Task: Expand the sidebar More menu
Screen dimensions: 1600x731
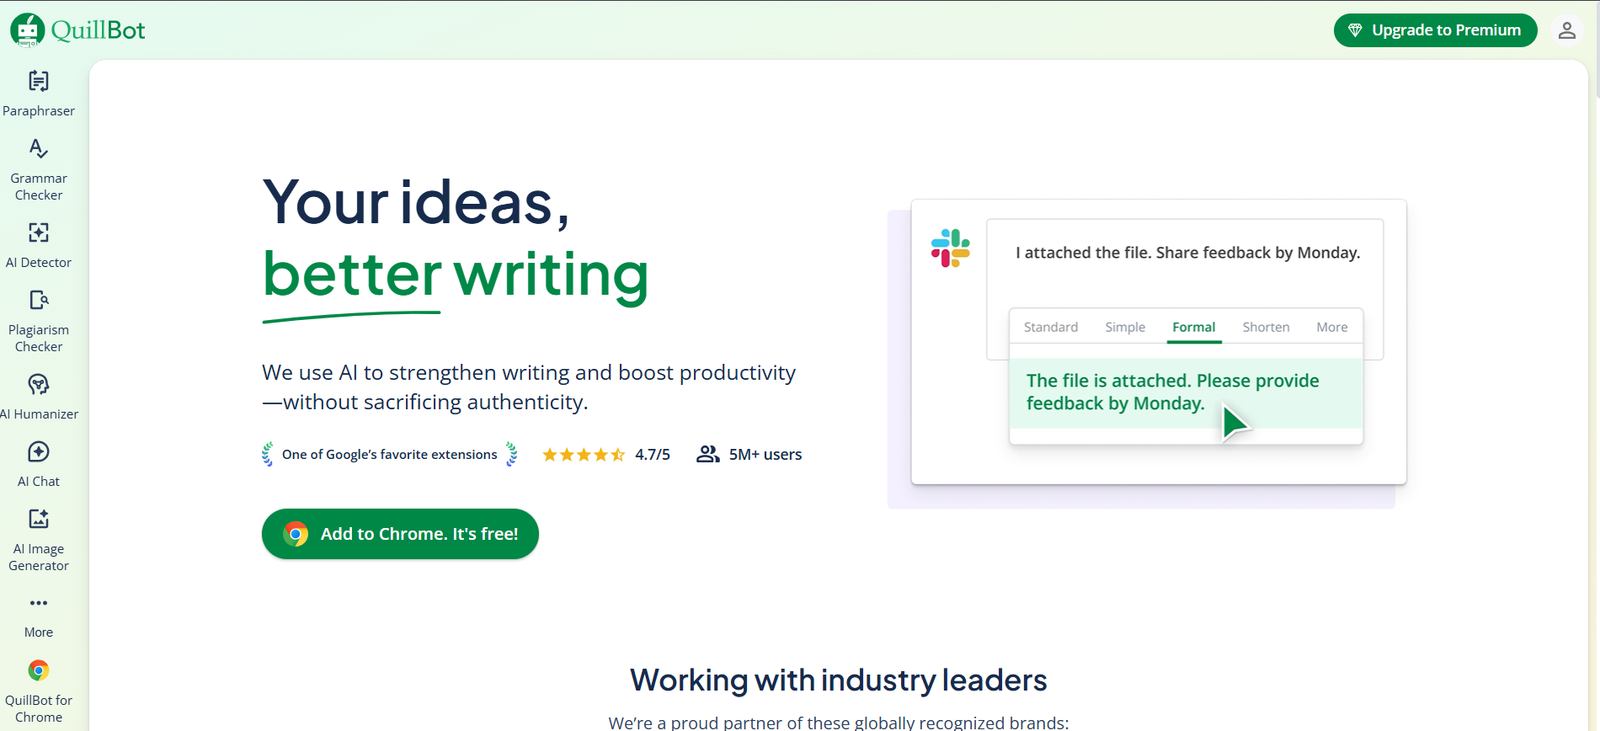Action: click(x=38, y=604)
